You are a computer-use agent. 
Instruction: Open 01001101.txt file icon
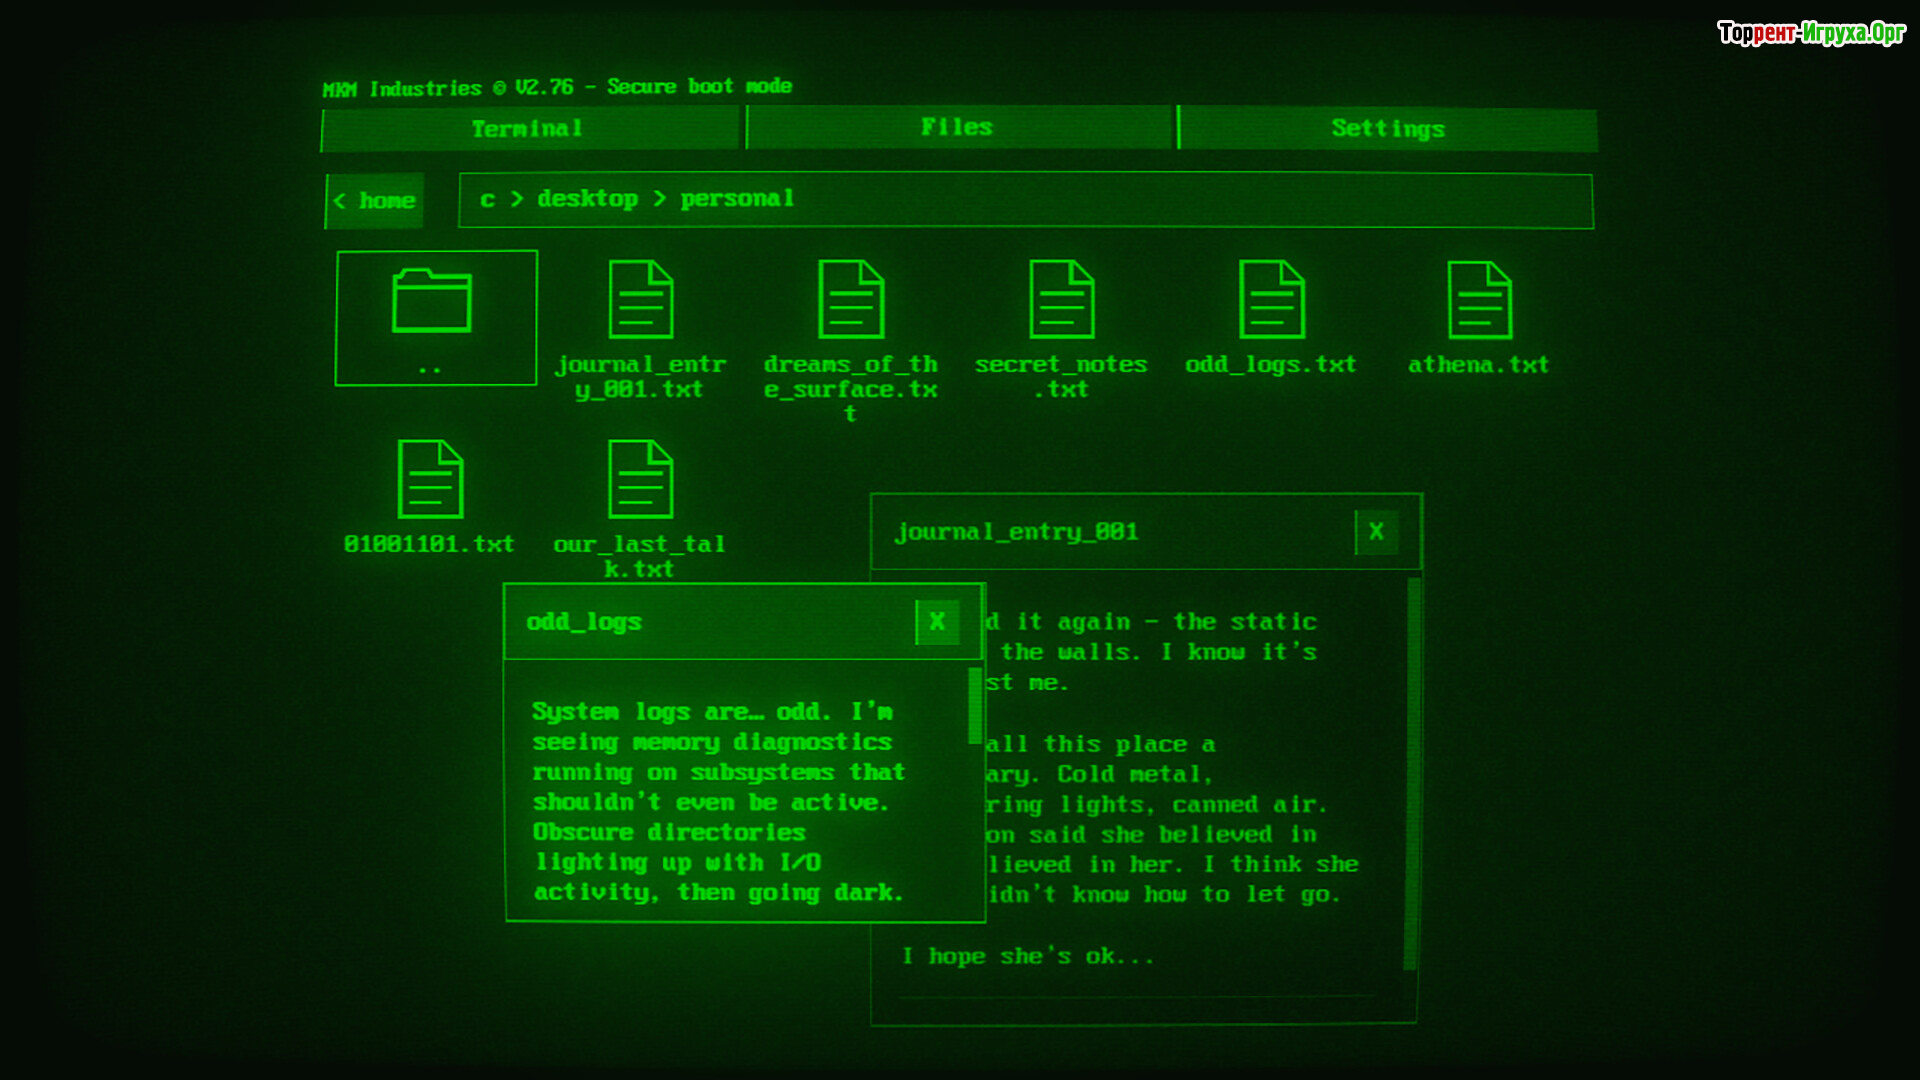click(x=430, y=480)
